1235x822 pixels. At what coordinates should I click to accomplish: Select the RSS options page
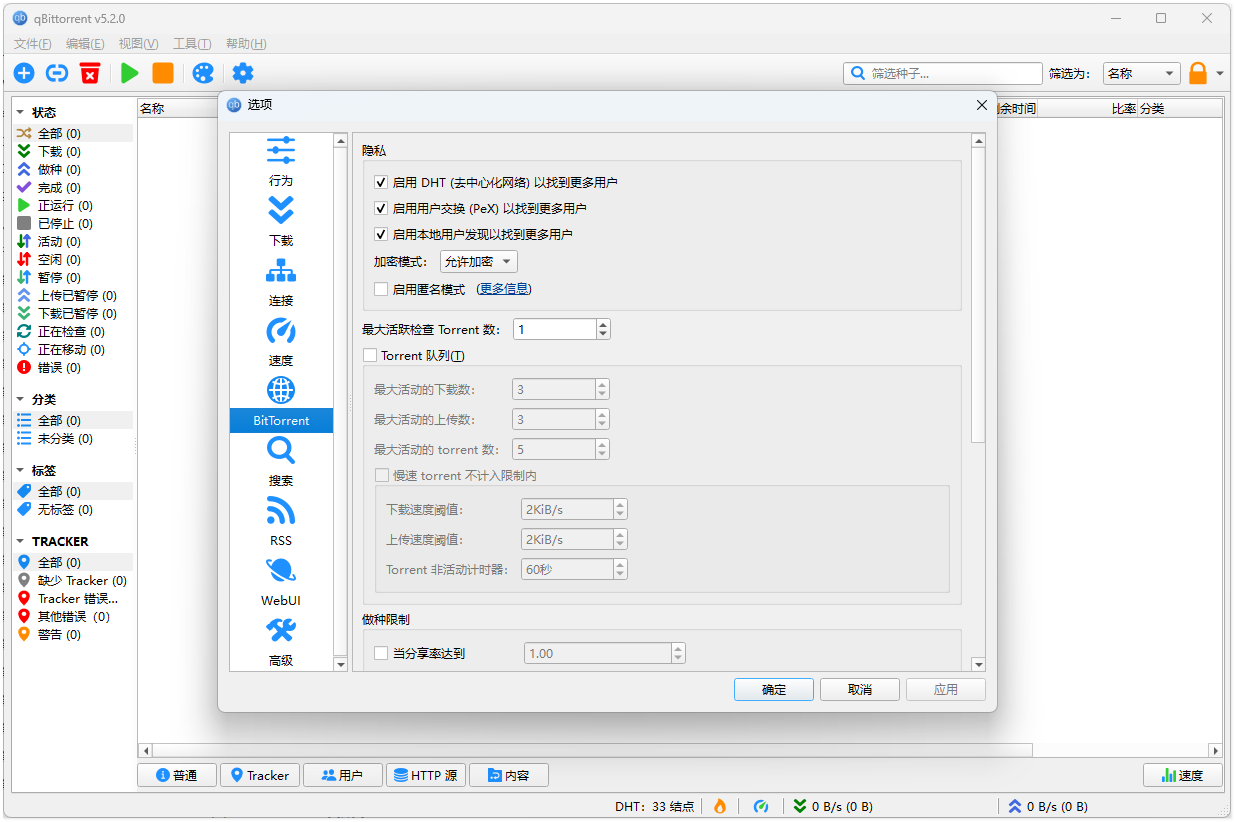(x=281, y=522)
